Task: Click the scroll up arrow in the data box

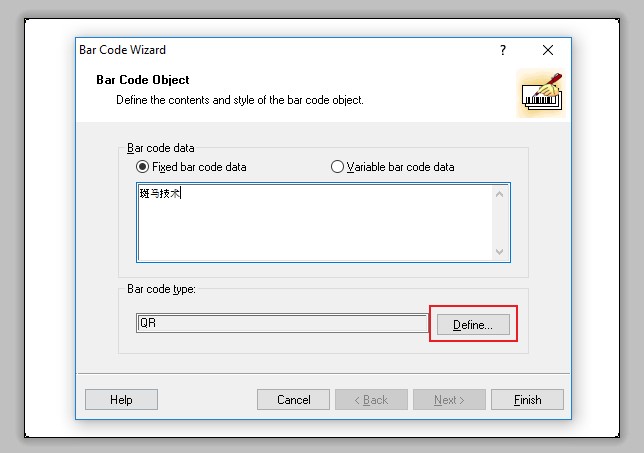Action: (x=499, y=194)
